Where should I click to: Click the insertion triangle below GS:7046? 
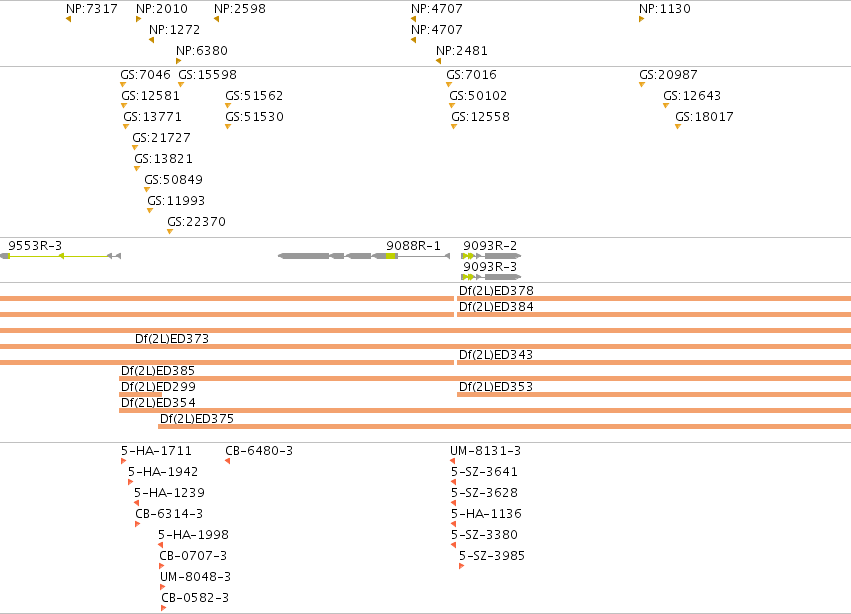(123, 85)
